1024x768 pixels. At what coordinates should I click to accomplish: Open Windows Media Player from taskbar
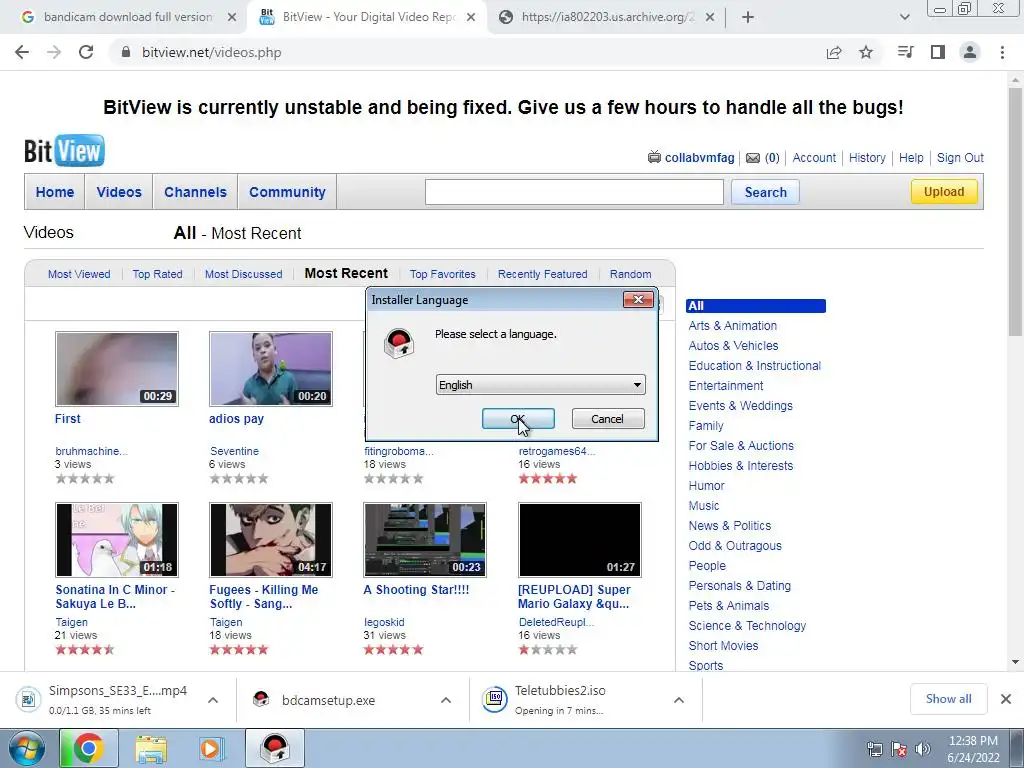211,748
